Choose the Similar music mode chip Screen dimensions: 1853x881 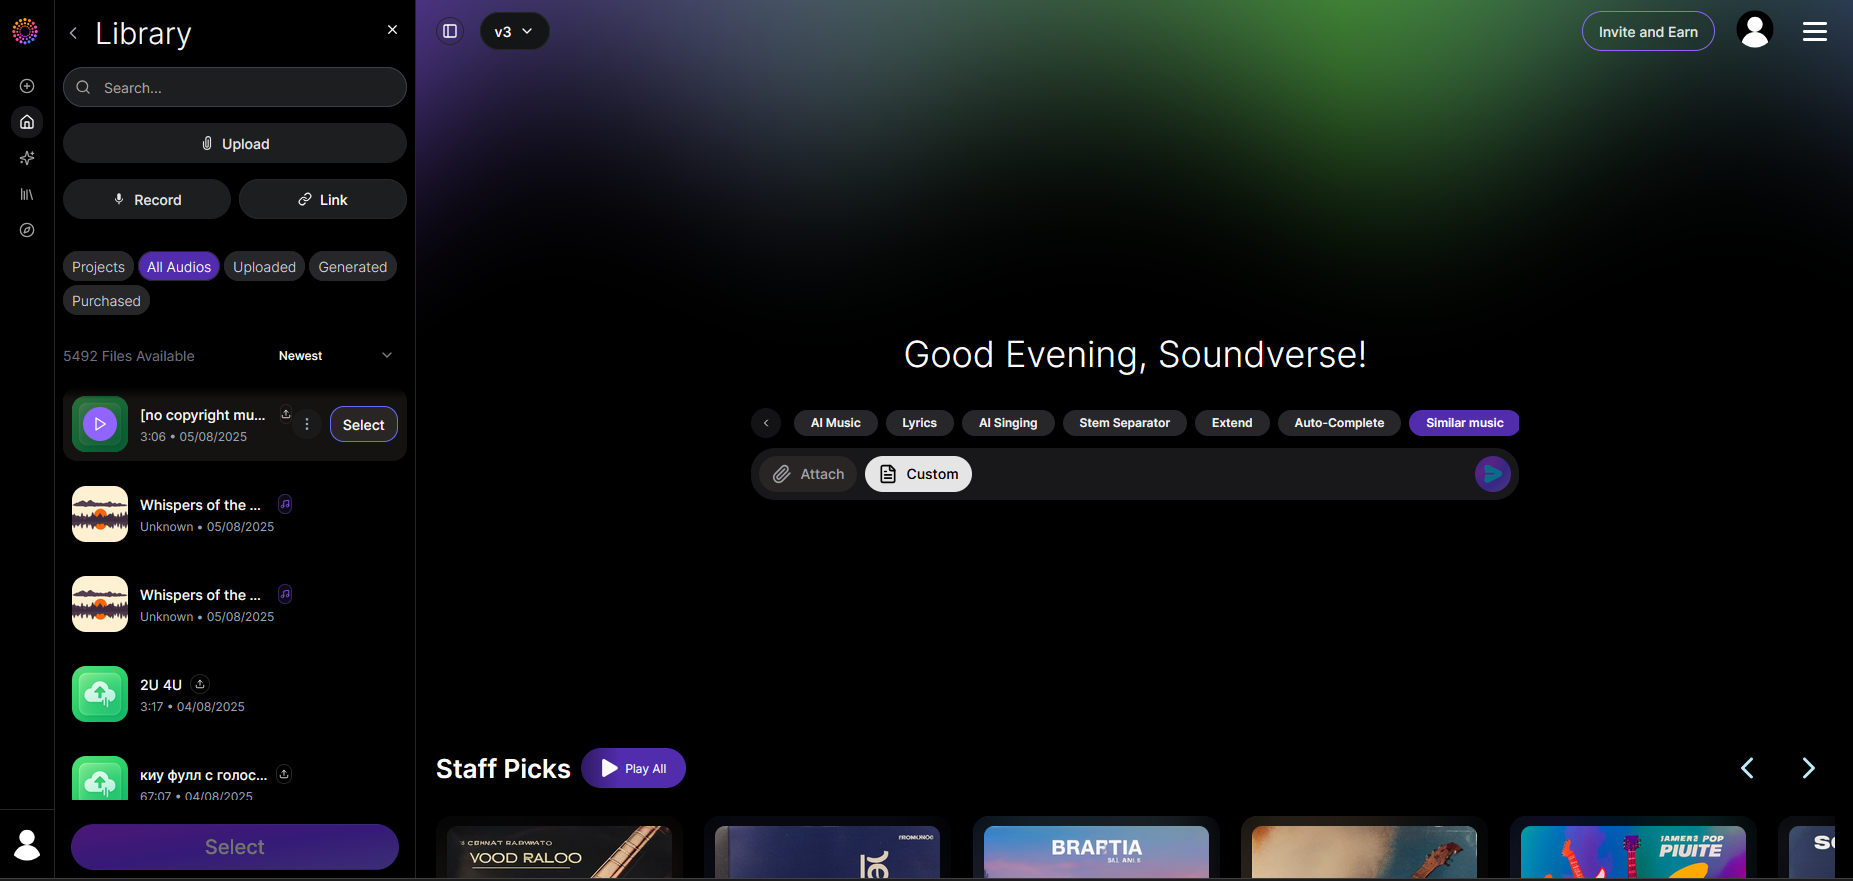(x=1464, y=423)
